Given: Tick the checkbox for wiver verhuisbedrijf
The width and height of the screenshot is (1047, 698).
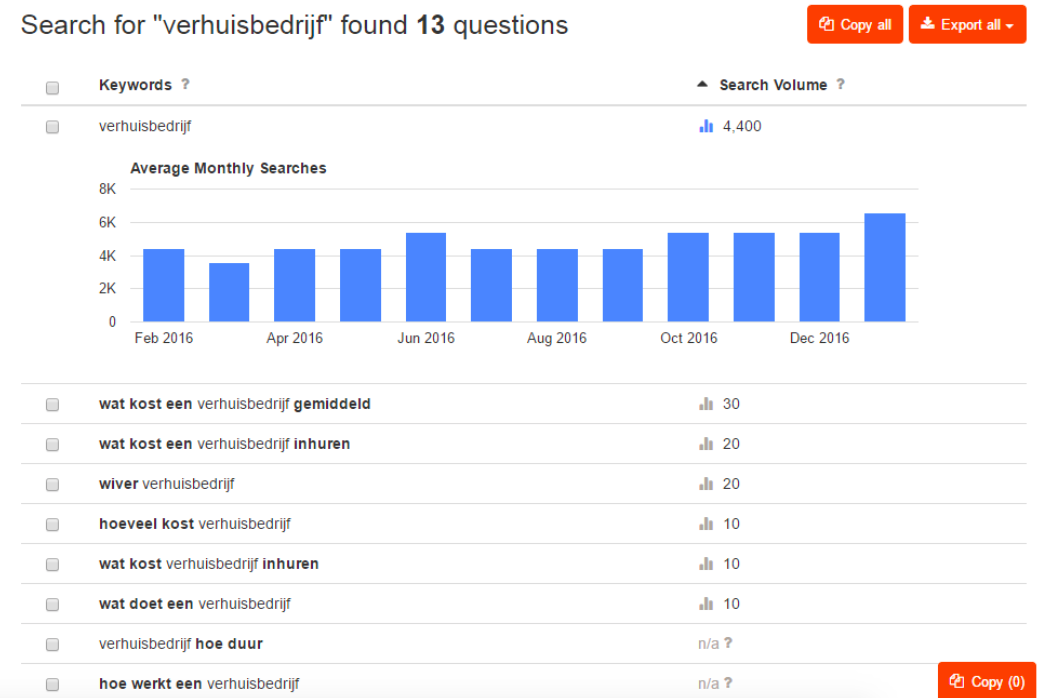Looking at the screenshot, I should pyautogui.click(x=52, y=485).
